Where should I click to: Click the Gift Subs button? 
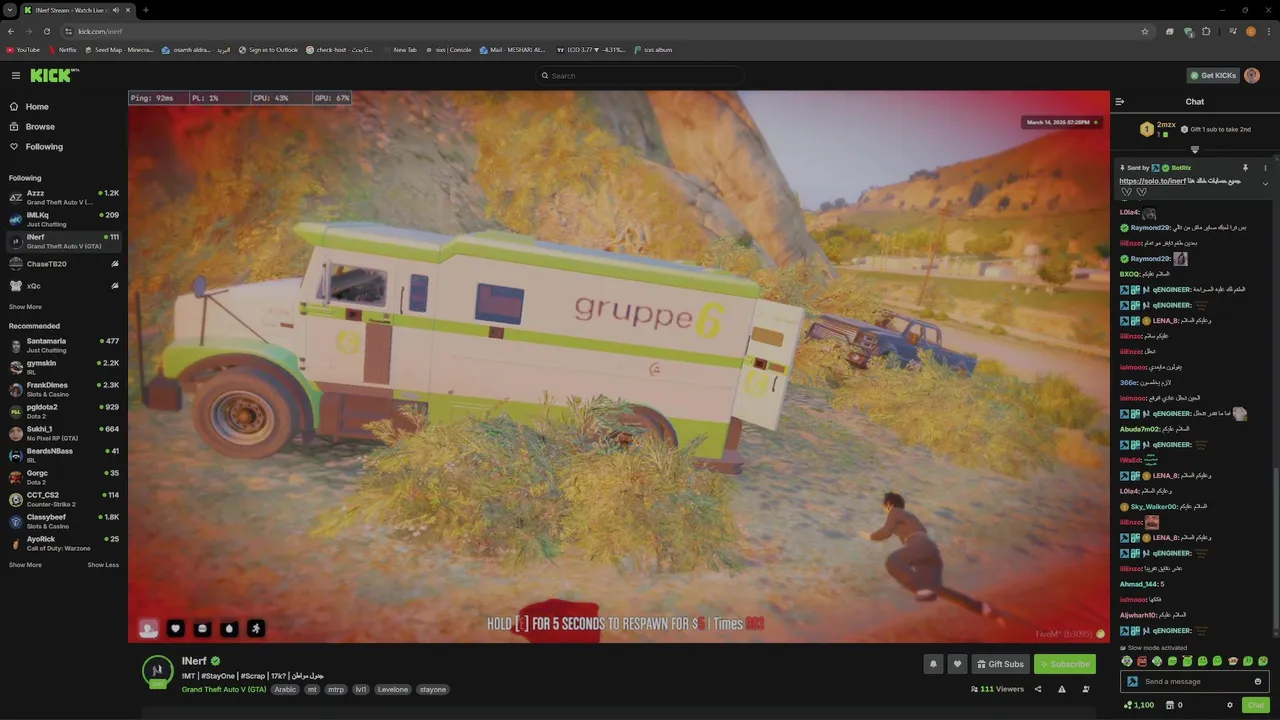pos(1000,664)
